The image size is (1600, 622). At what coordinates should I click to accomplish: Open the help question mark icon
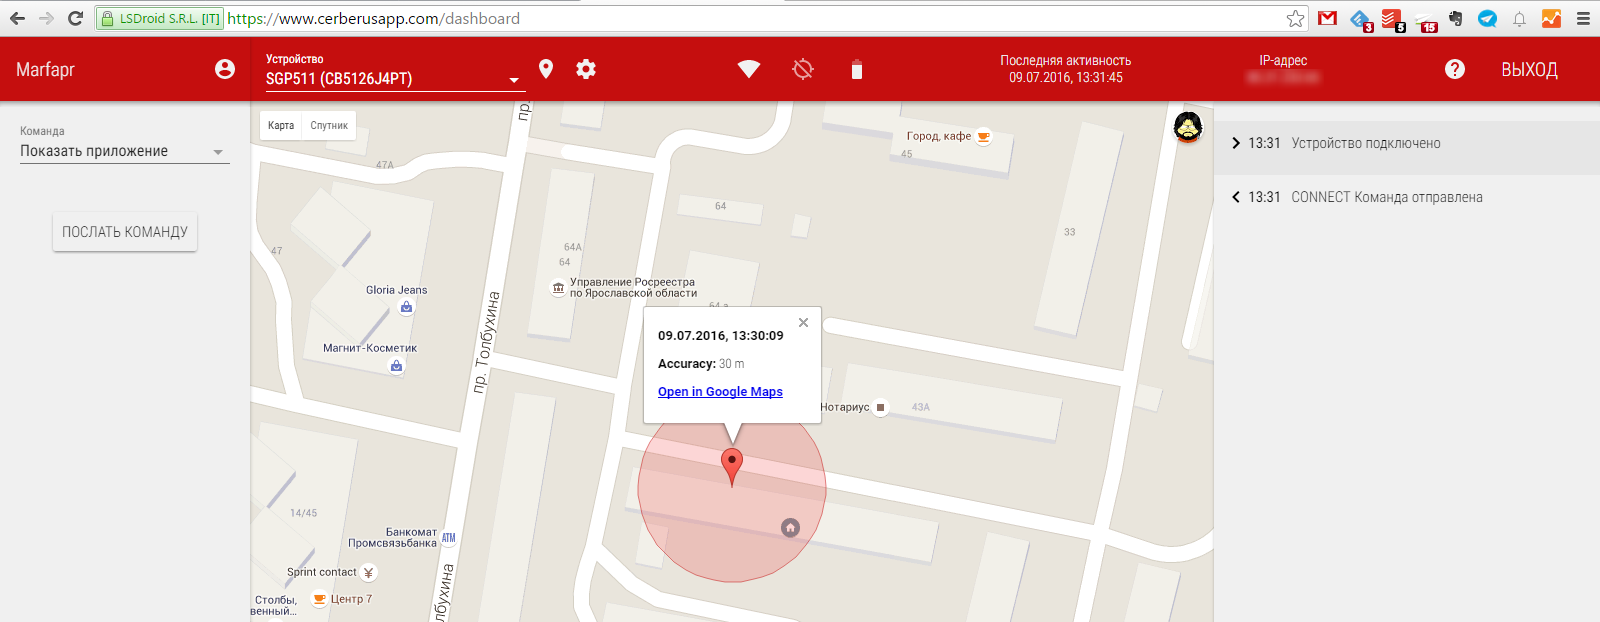tap(1455, 69)
